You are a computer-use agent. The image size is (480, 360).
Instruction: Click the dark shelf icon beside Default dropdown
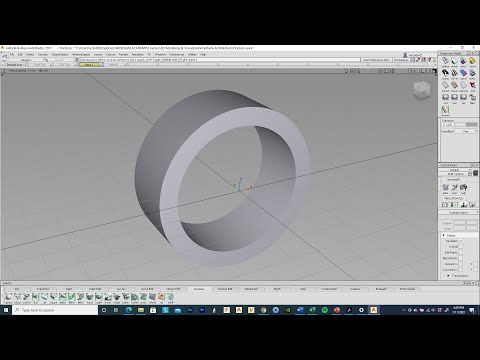coord(476,173)
